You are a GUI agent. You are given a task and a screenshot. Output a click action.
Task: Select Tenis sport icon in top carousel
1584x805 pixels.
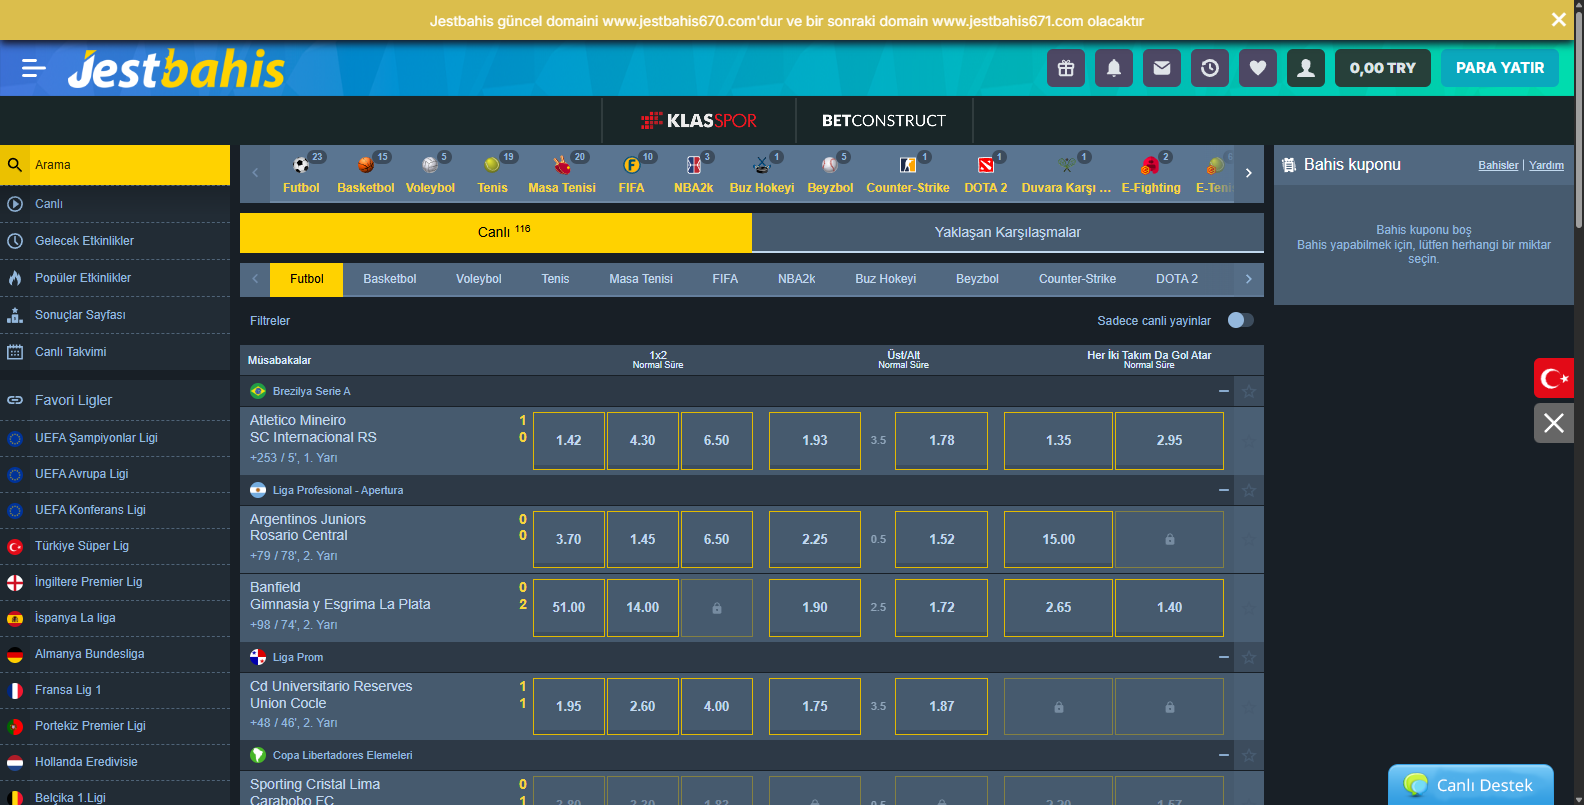click(492, 174)
